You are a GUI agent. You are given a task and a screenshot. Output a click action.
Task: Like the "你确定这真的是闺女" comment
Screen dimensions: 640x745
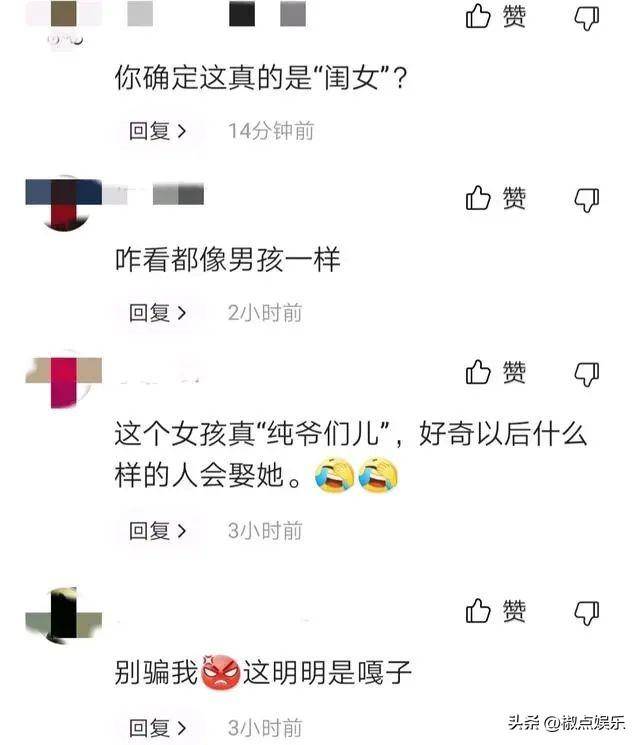pyautogui.click(x=478, y=17)
